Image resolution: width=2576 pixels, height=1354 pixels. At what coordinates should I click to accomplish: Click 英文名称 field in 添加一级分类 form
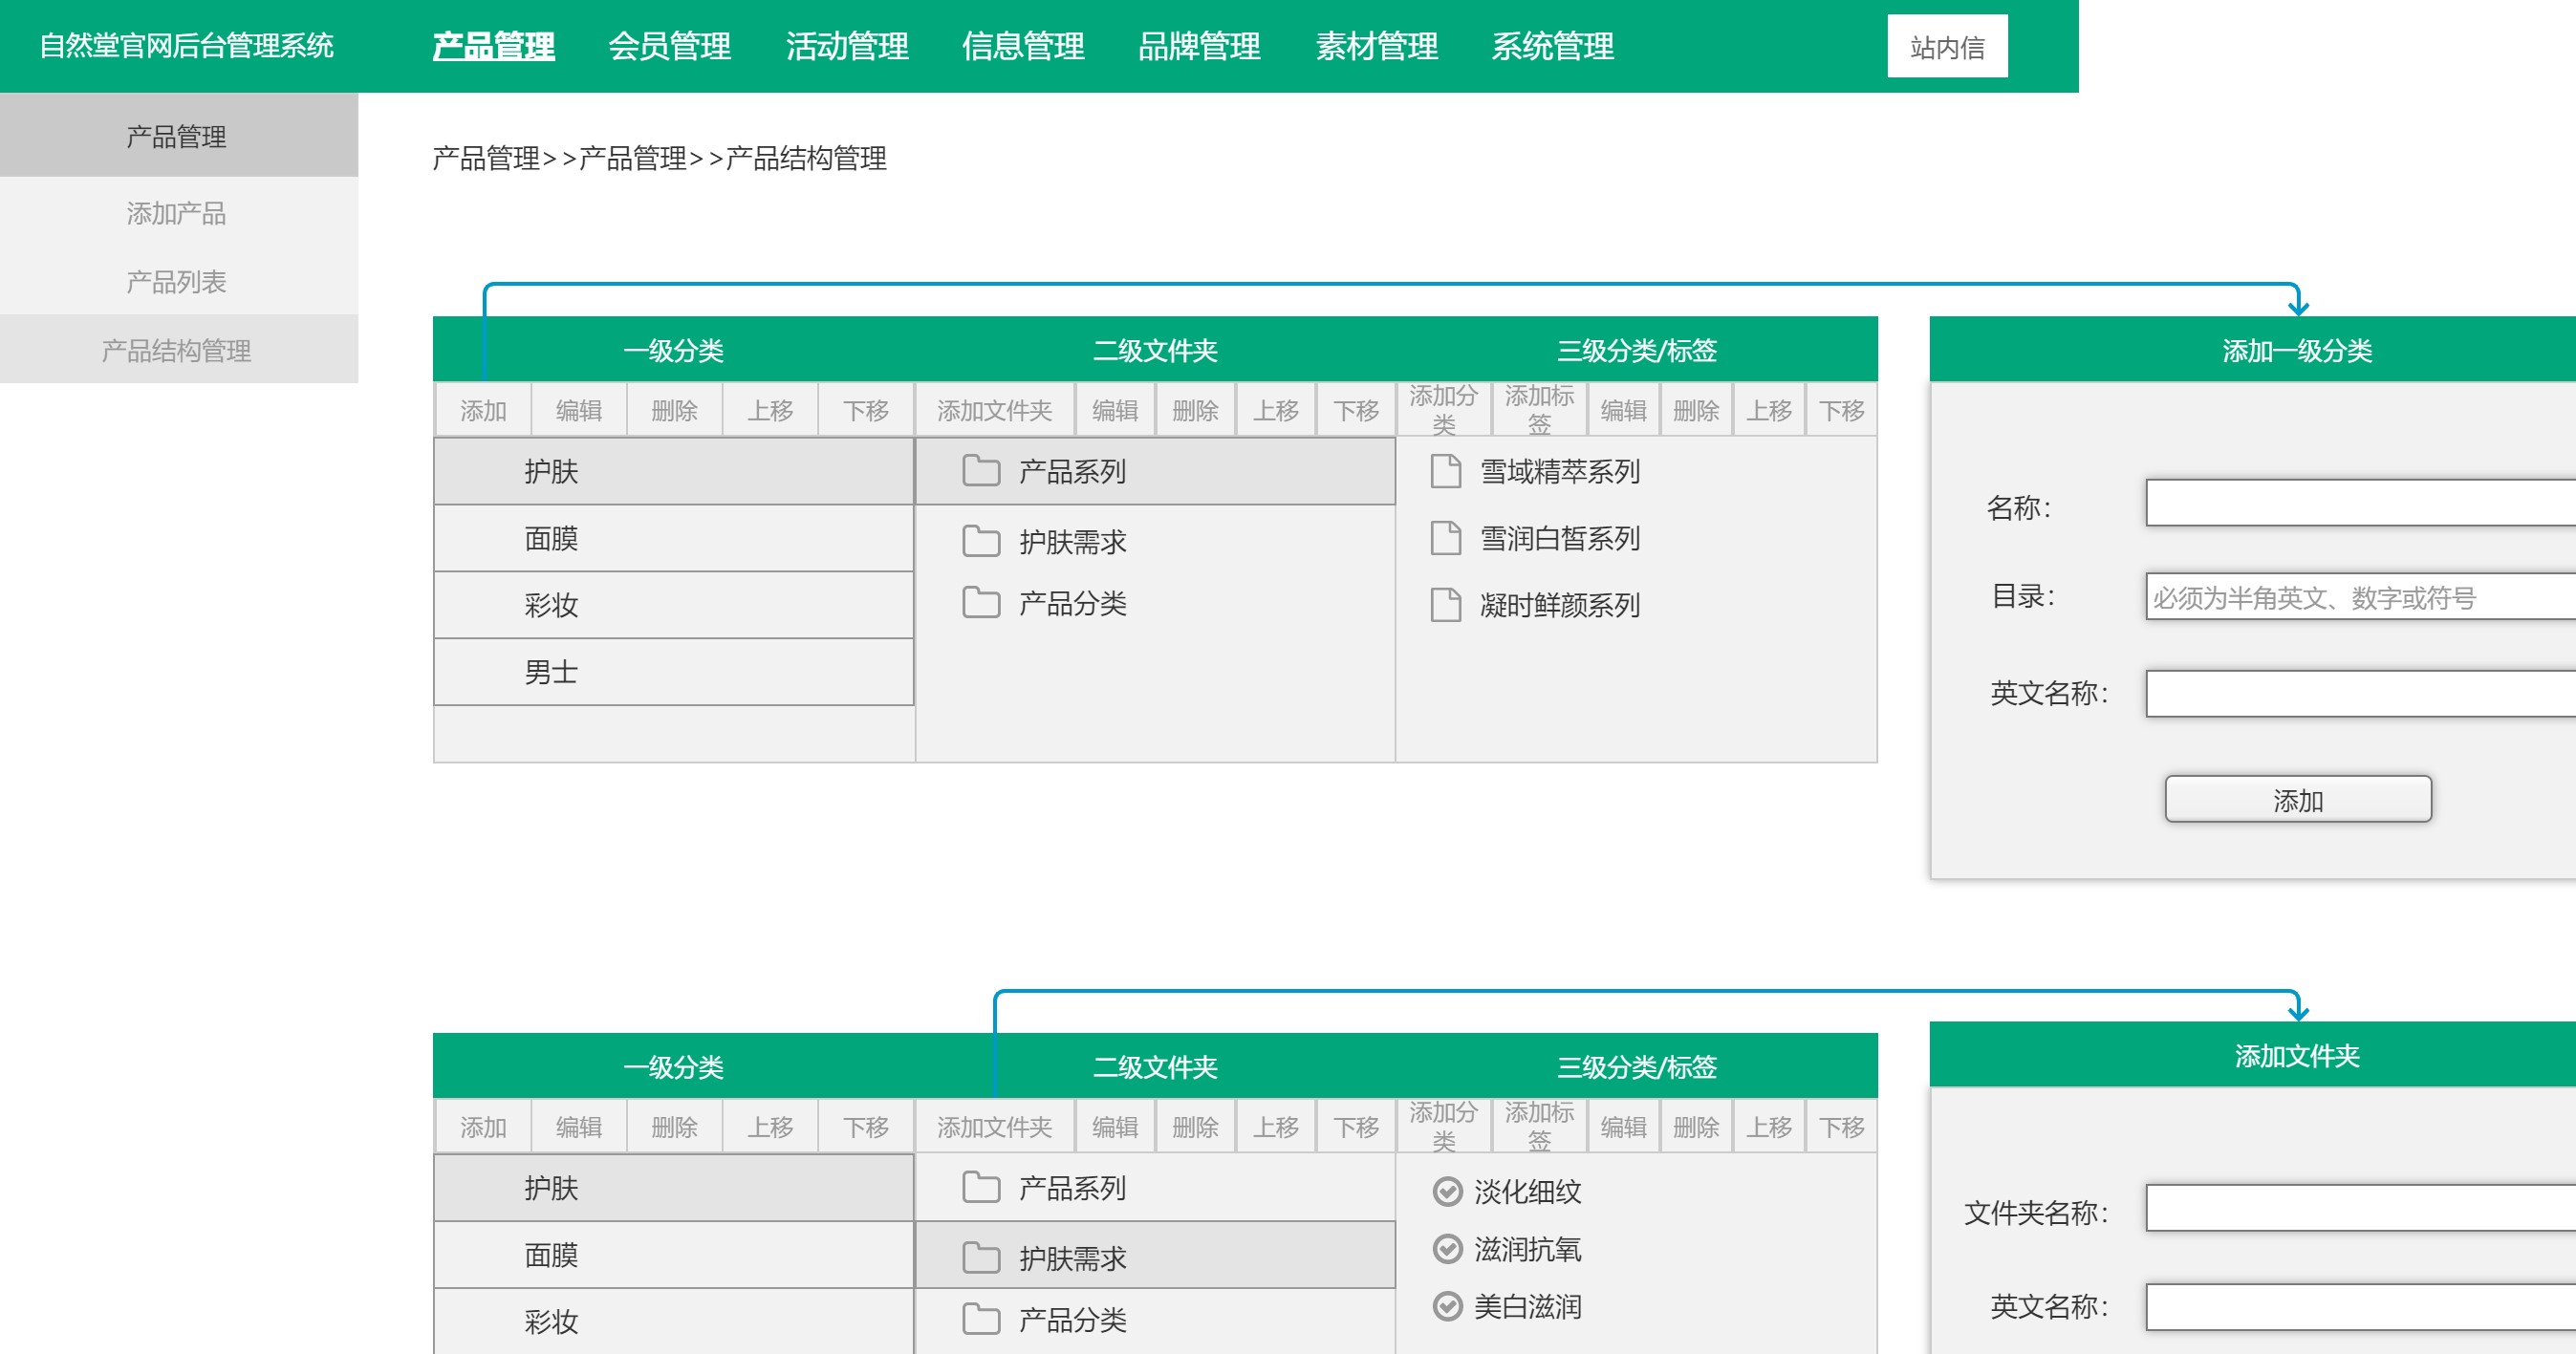click(2360, 693)
